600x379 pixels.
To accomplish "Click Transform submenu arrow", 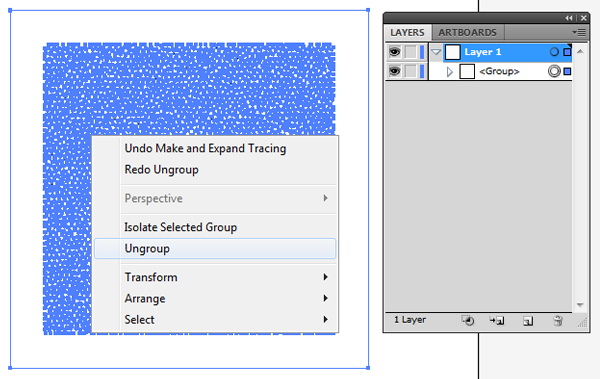I will click(x=326, y=277).
